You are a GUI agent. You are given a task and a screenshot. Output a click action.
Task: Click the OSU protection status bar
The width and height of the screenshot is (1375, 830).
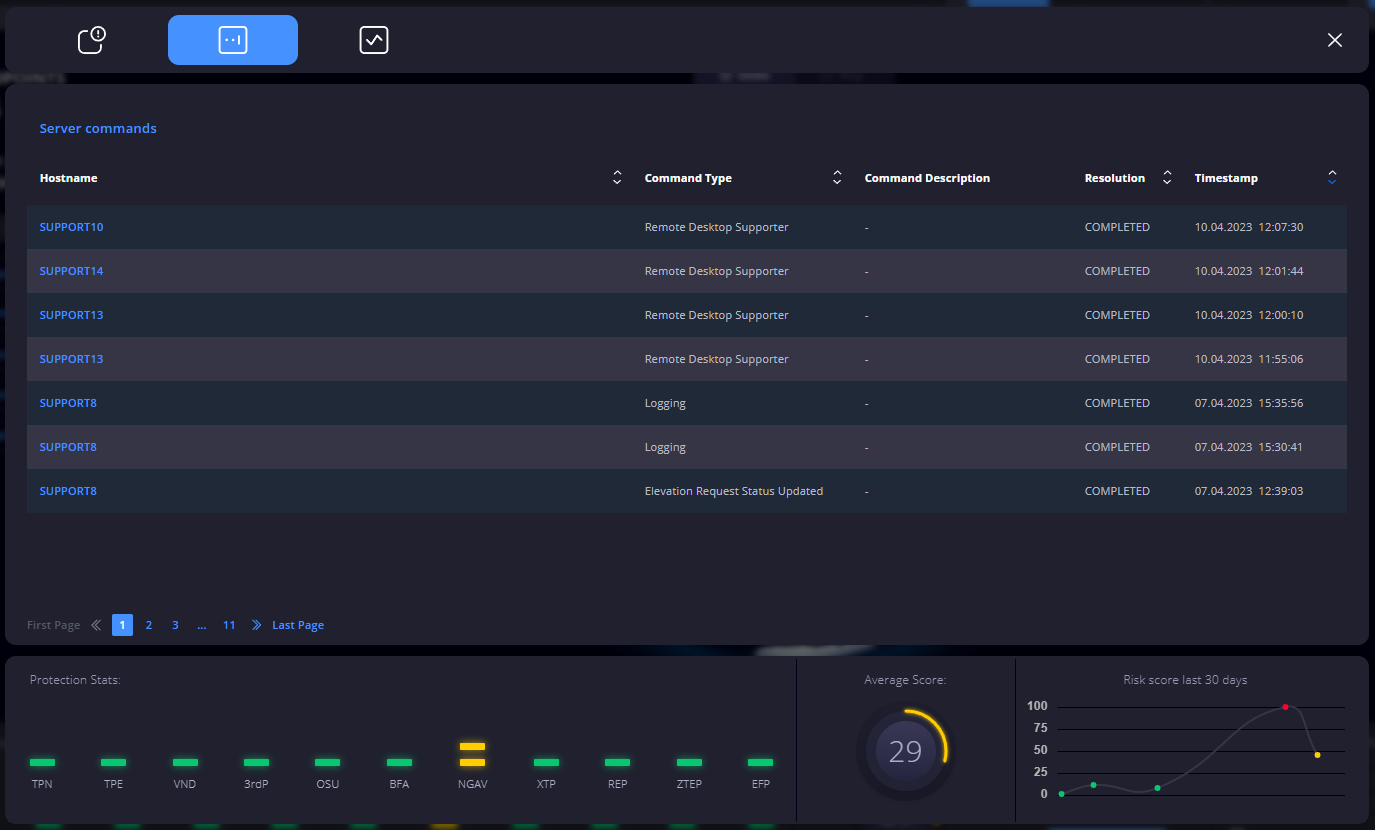[328, 762]
